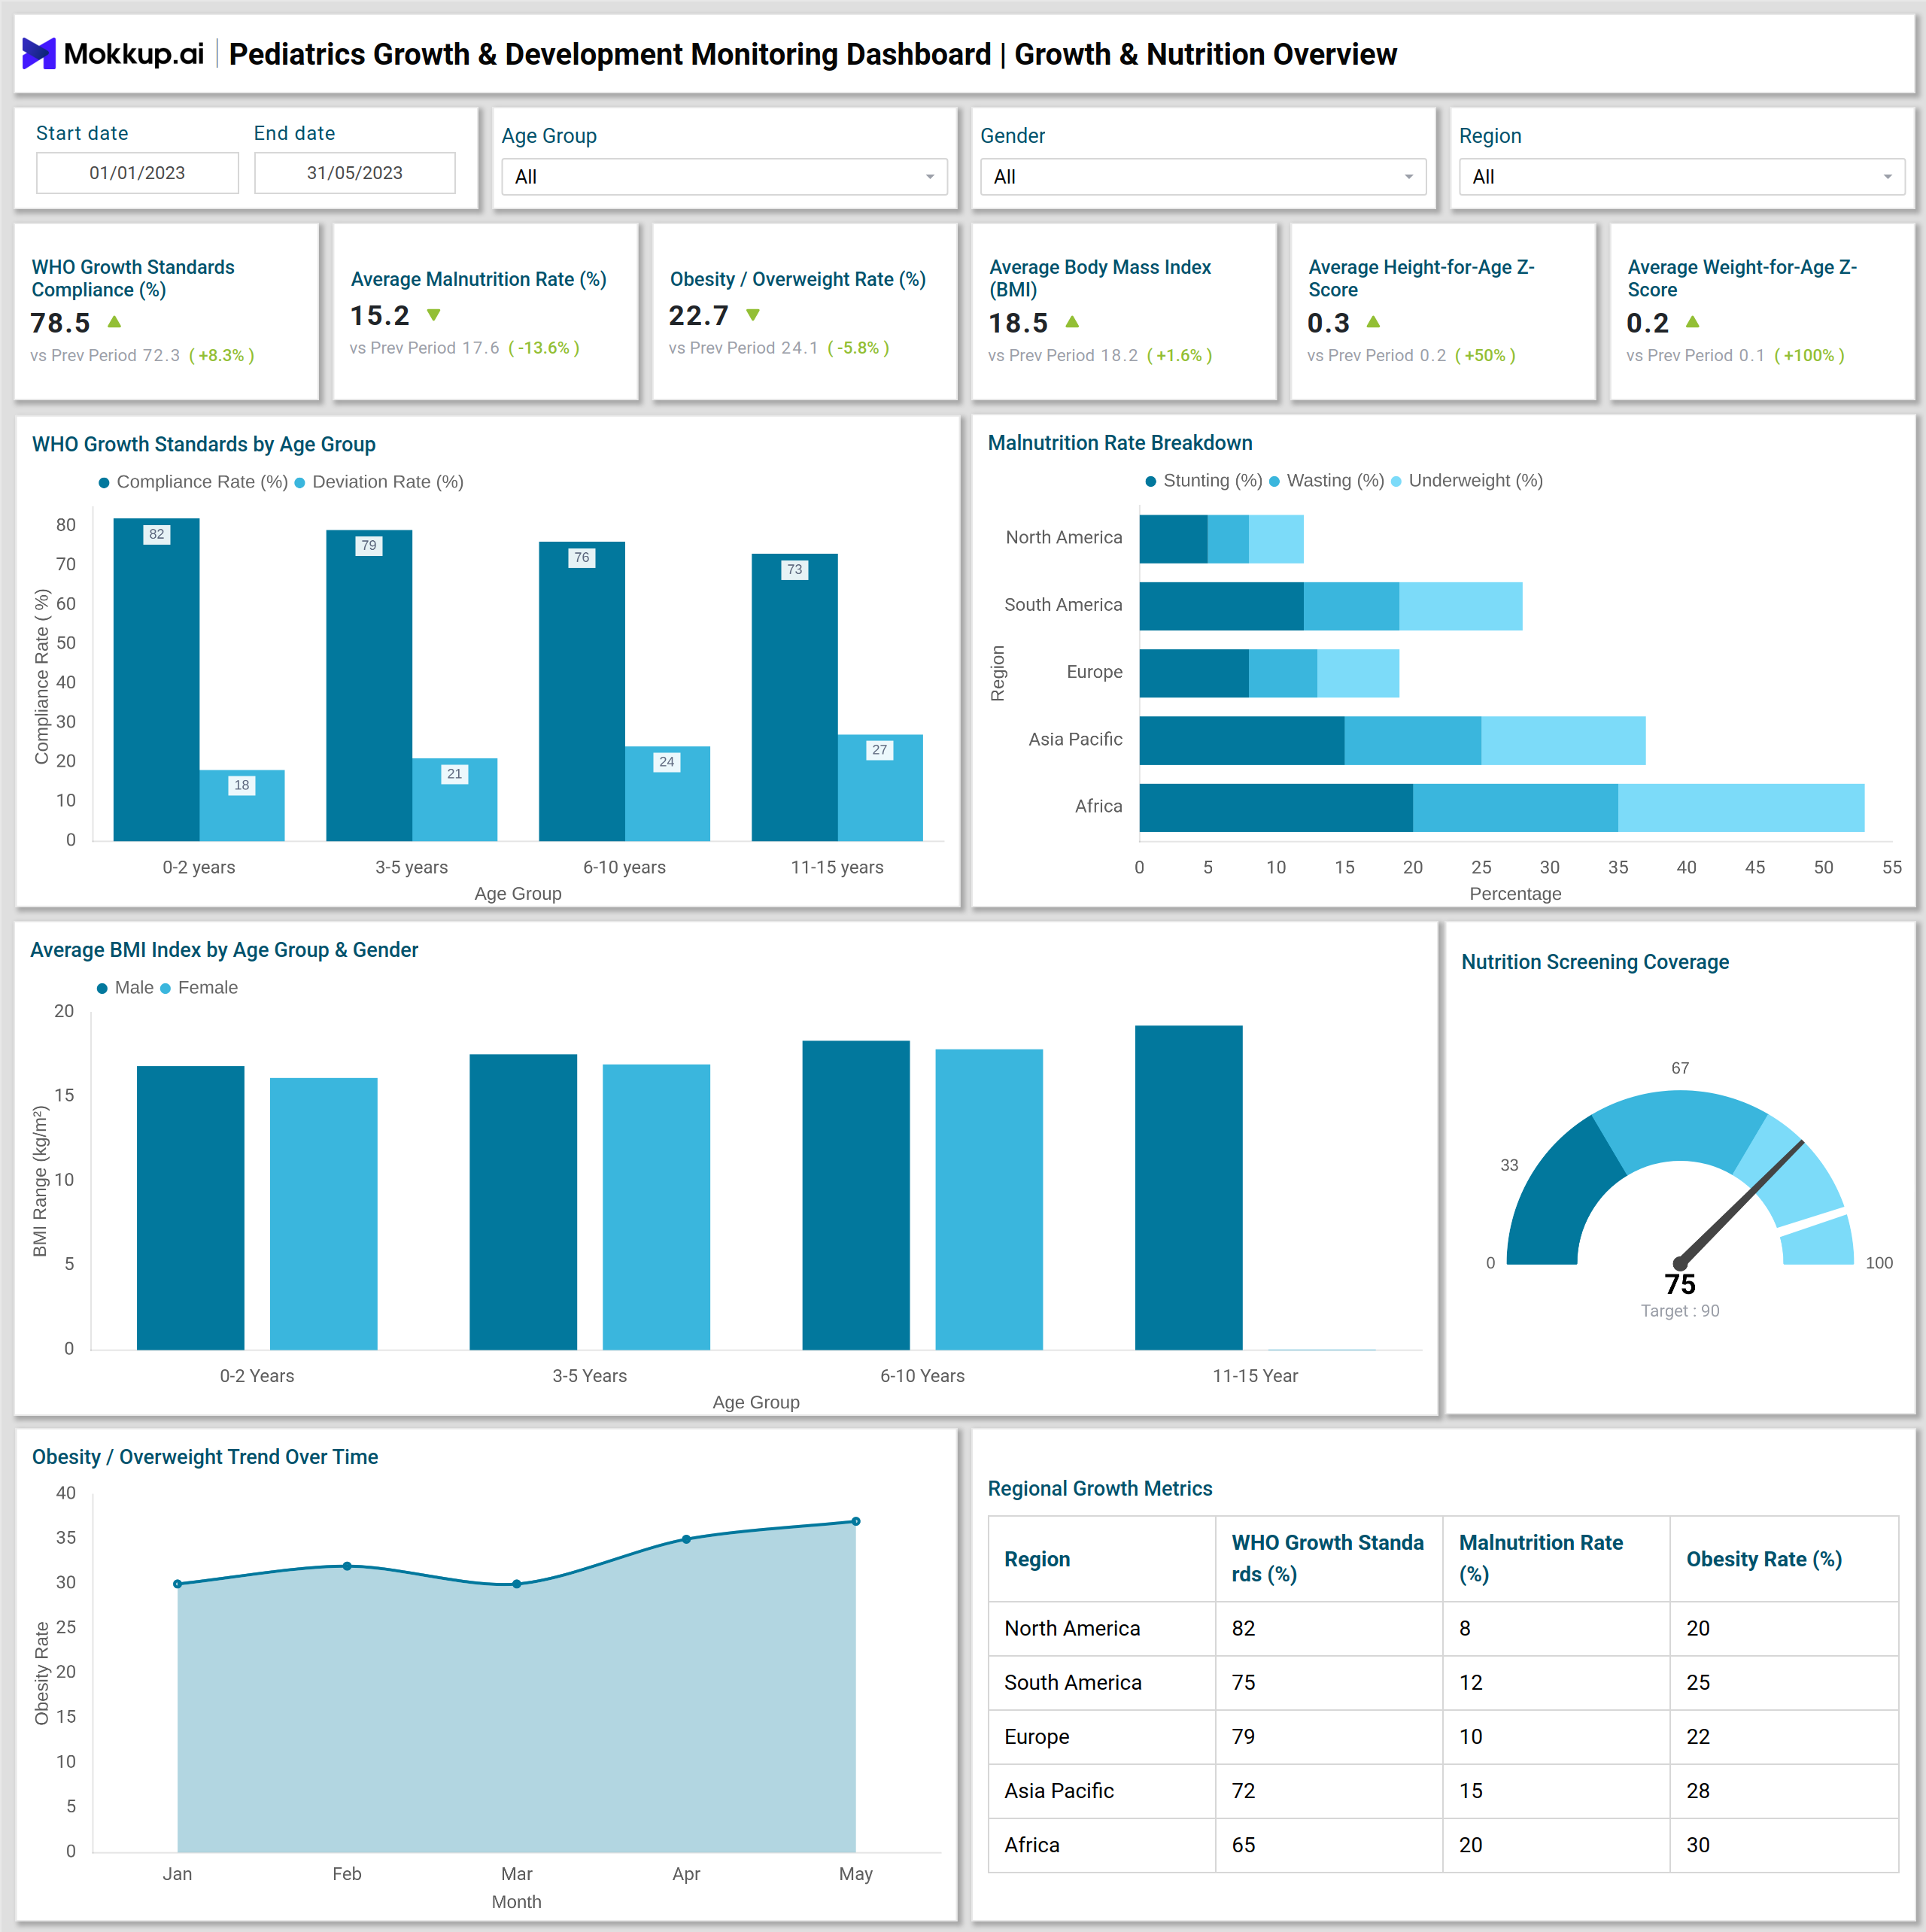Click the 11-15 years deviation bar labeled 27
Viewport: 1926px width, 1932px height.
pyautogui.click(x=880, y=788)
